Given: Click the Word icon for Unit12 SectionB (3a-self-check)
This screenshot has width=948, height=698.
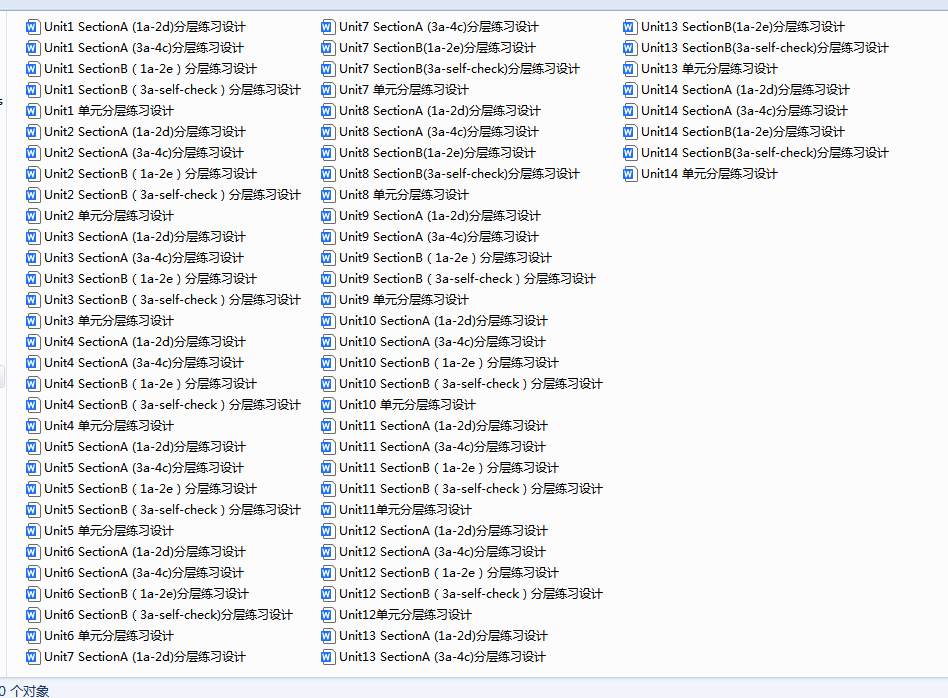Looking at the screenshot, I should pos(328,594).
